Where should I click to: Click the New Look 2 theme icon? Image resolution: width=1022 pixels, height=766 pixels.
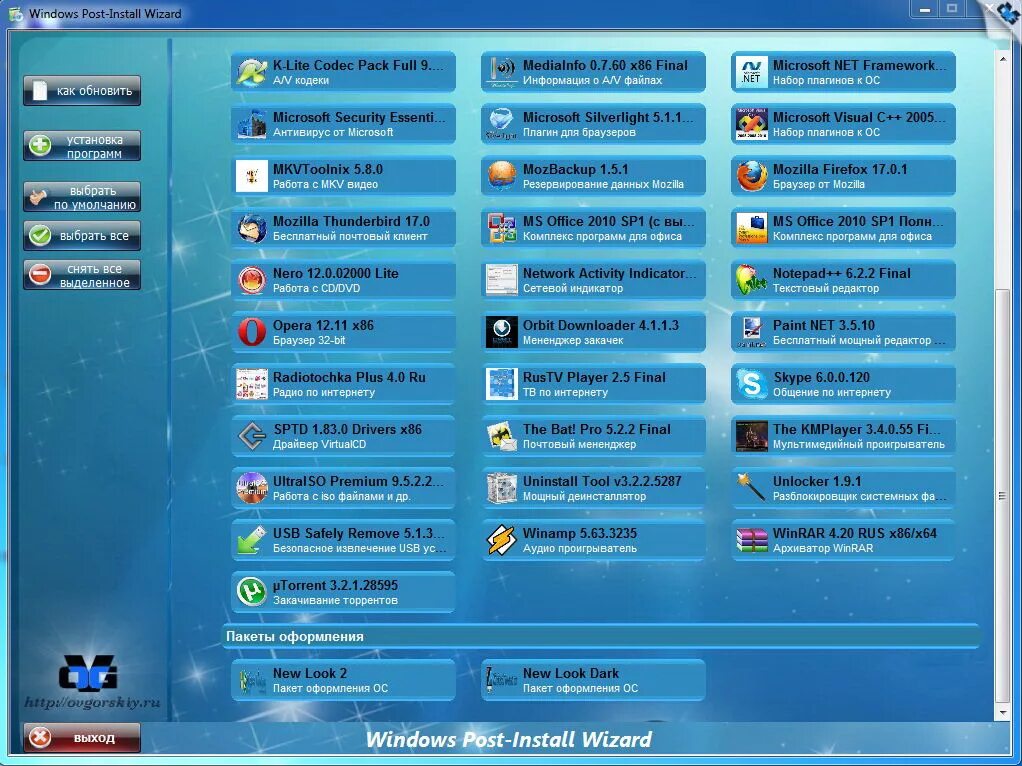point(252,680)
